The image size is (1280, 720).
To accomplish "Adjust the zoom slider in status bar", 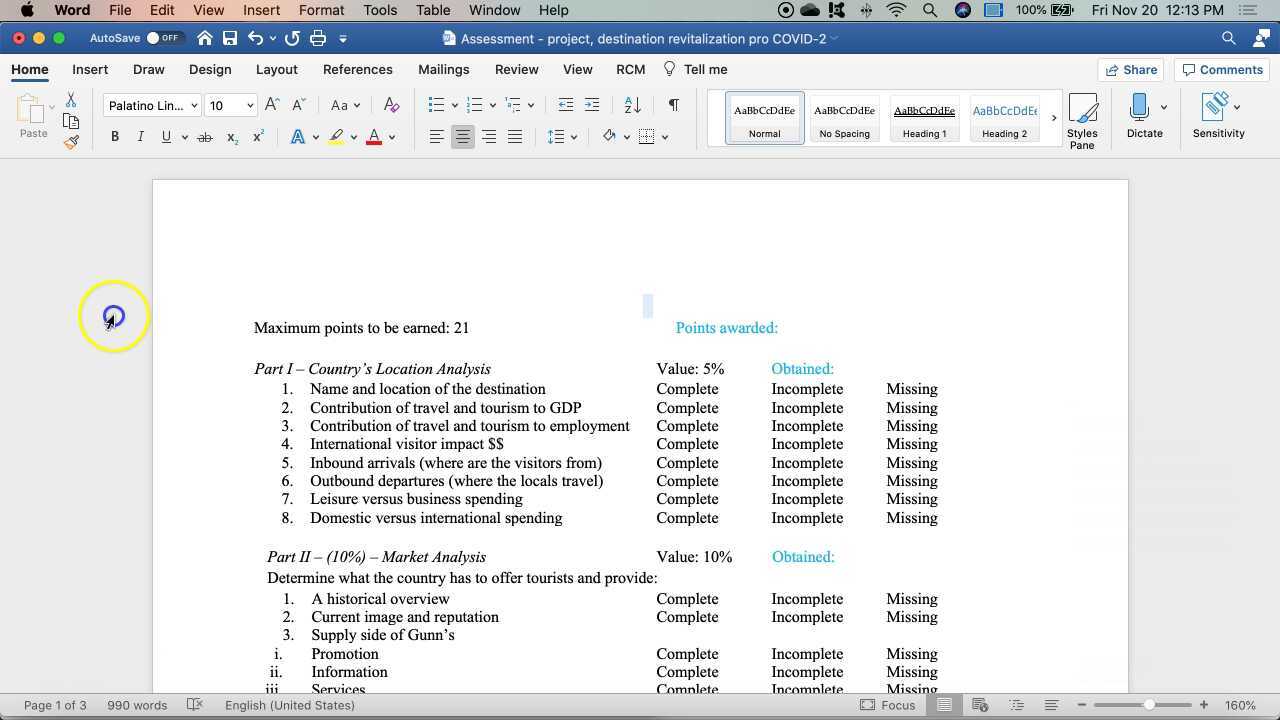I will (1149, 705).
